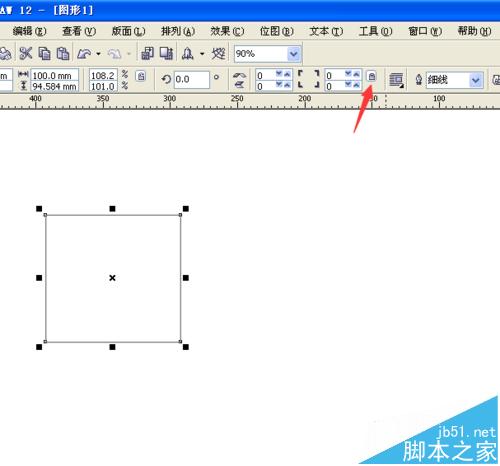Image resolution: width=500 pixels, height=466 pixels.
Task: Click the bottom-middle selection handle of rectangle
Action: click(112, 347)
